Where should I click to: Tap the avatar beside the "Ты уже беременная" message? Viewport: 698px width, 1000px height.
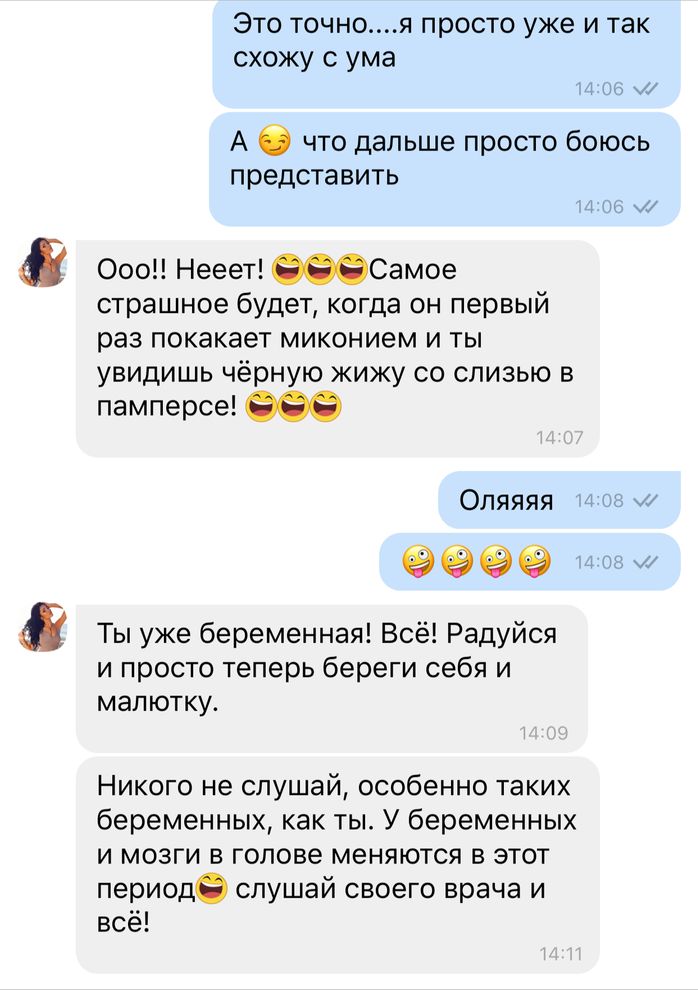pyautogui.click(x=43, y=626)
